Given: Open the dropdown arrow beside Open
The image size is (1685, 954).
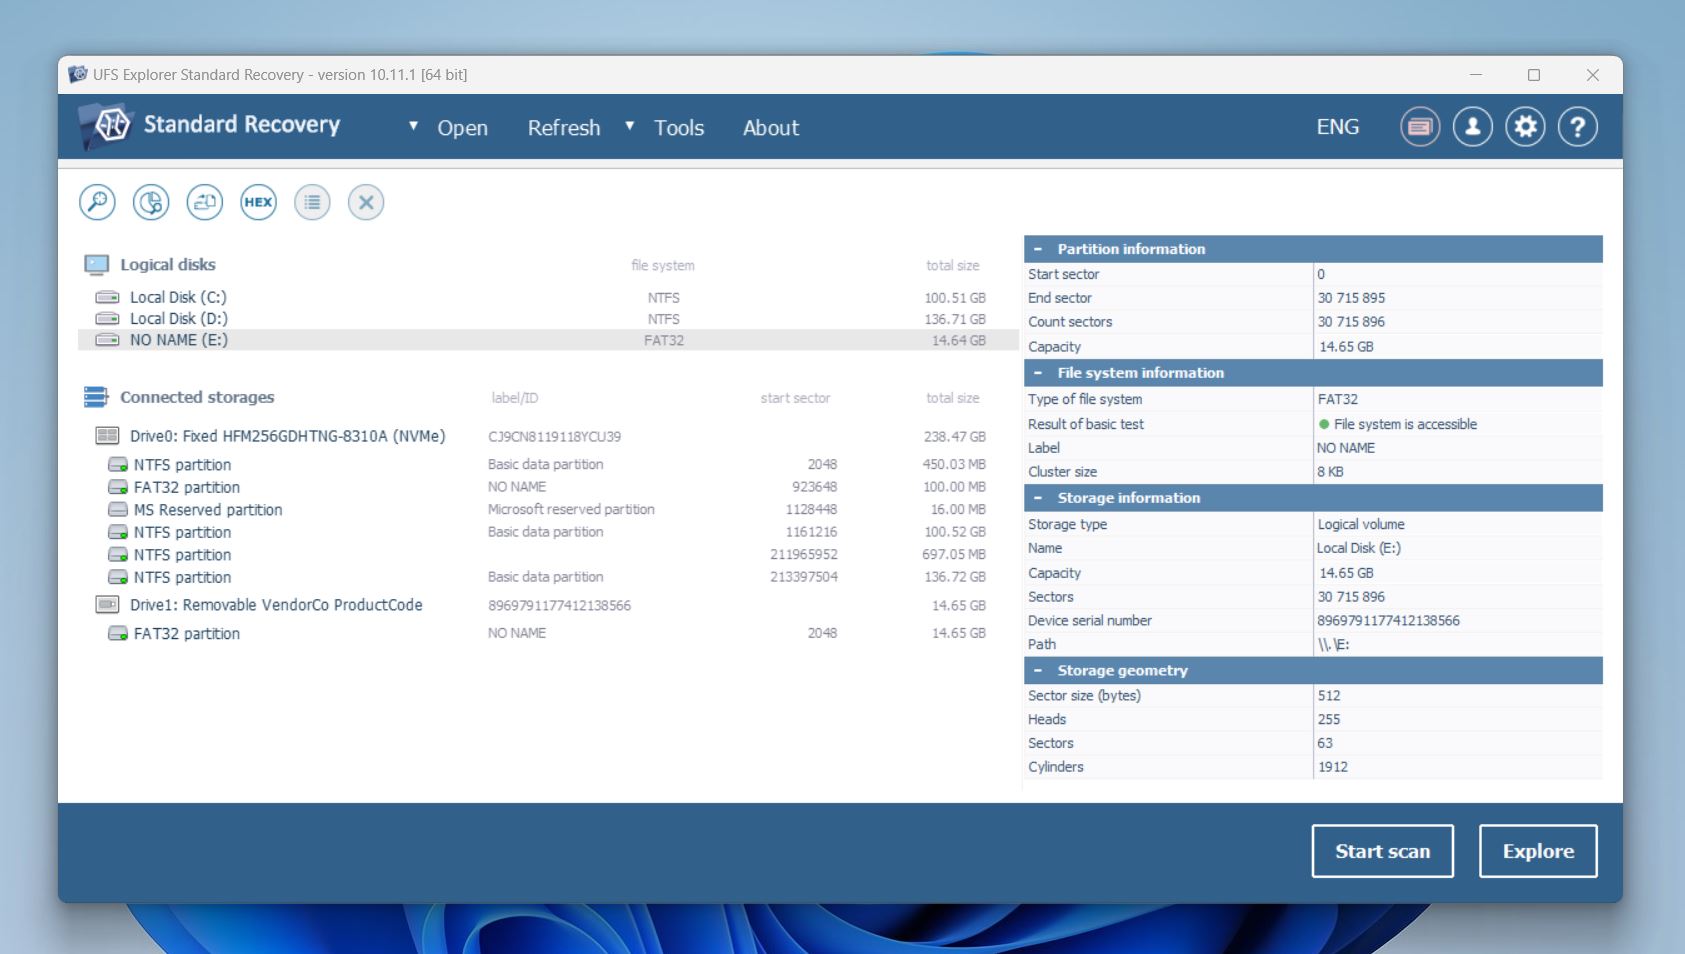Looking at the screenshot, I should [x=413, y=126].
